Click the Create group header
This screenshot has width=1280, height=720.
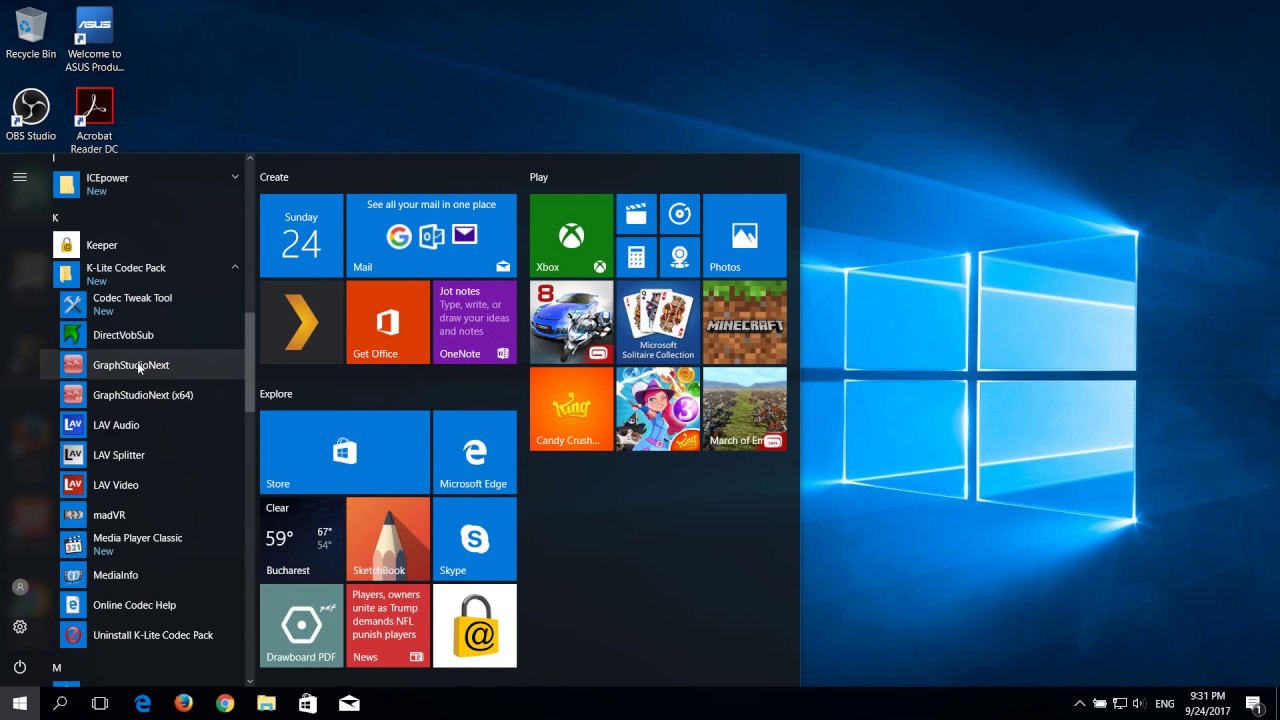tap(274, 177)
